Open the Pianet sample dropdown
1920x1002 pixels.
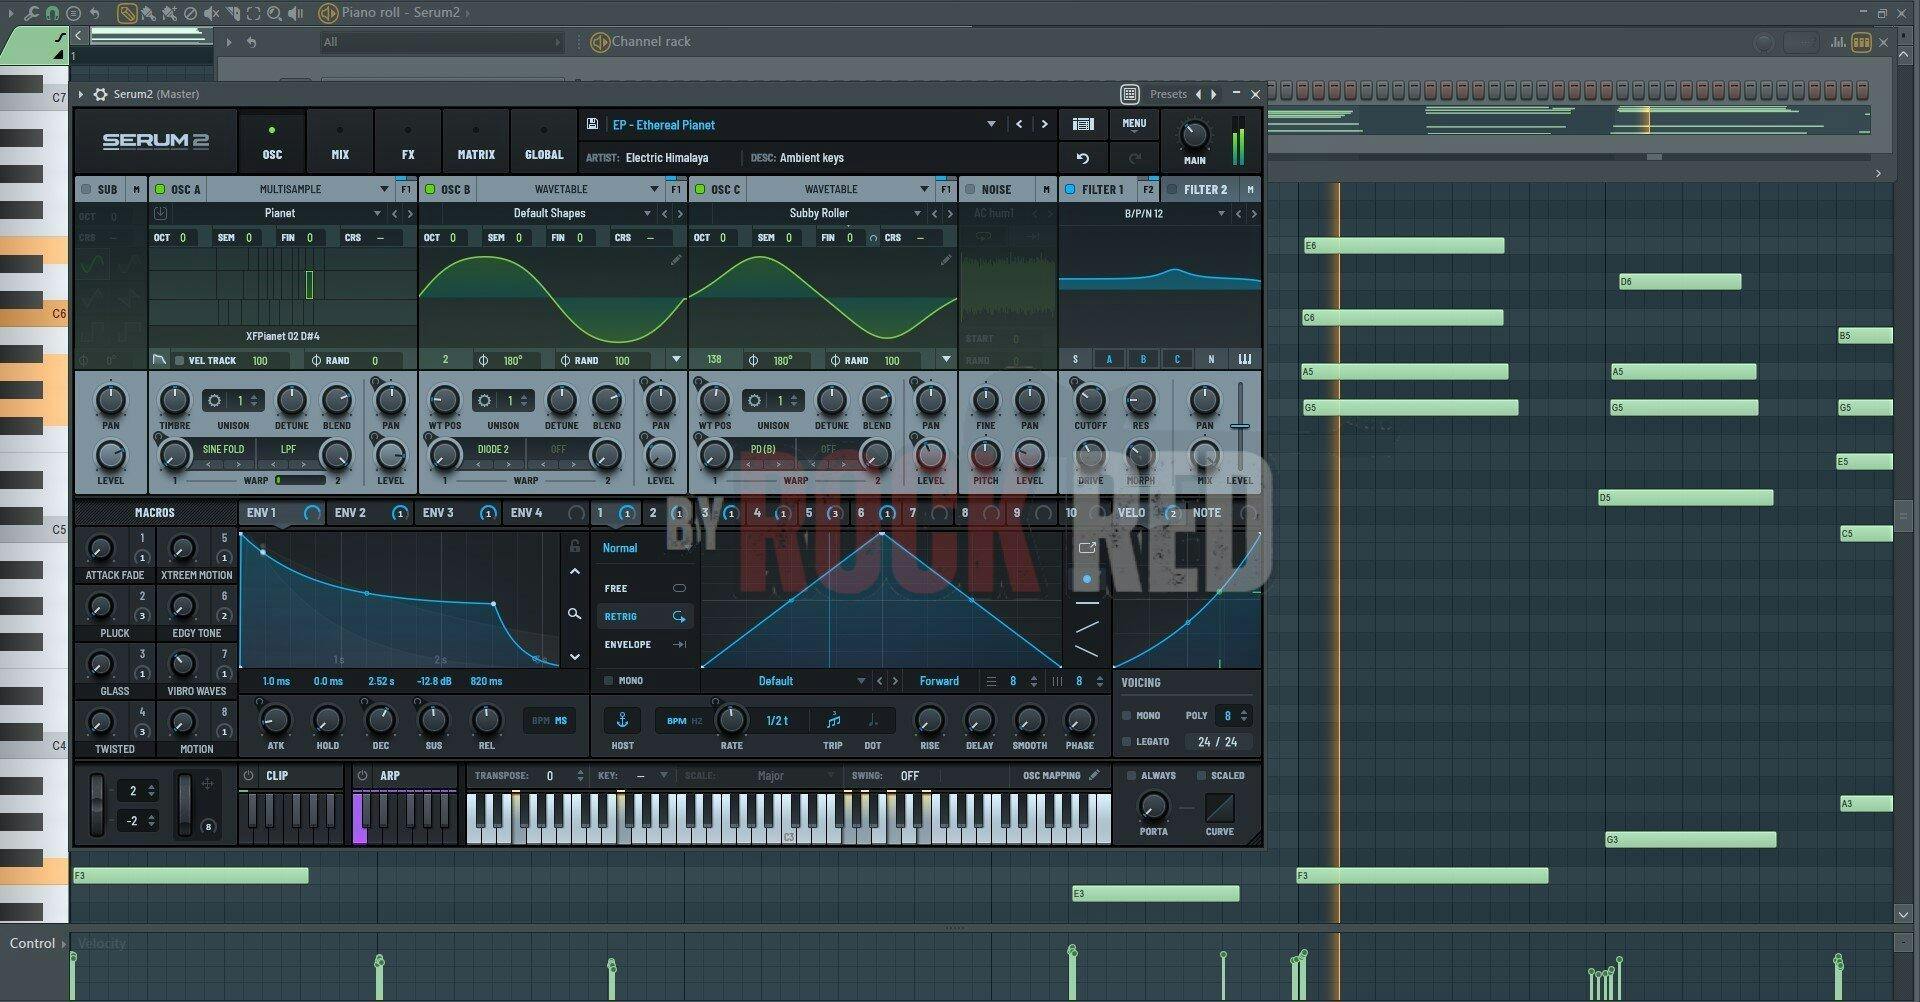pos(280,213)
